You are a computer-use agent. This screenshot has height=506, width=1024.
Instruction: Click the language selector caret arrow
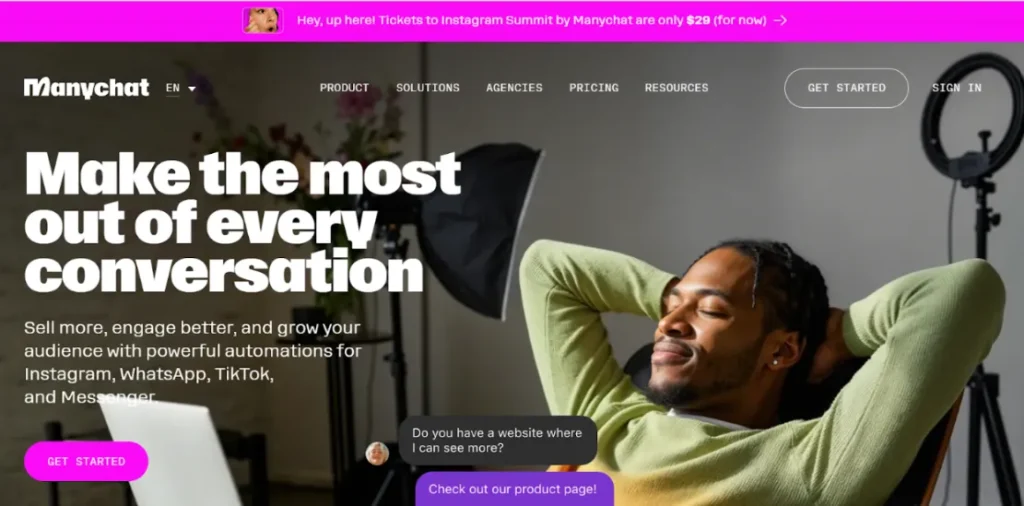pos(192,89)
